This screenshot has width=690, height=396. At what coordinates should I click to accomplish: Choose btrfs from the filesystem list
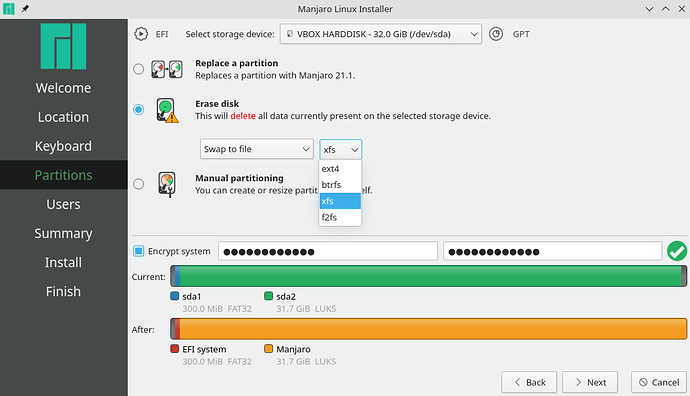pyautogui.click(x=340, y=185)
